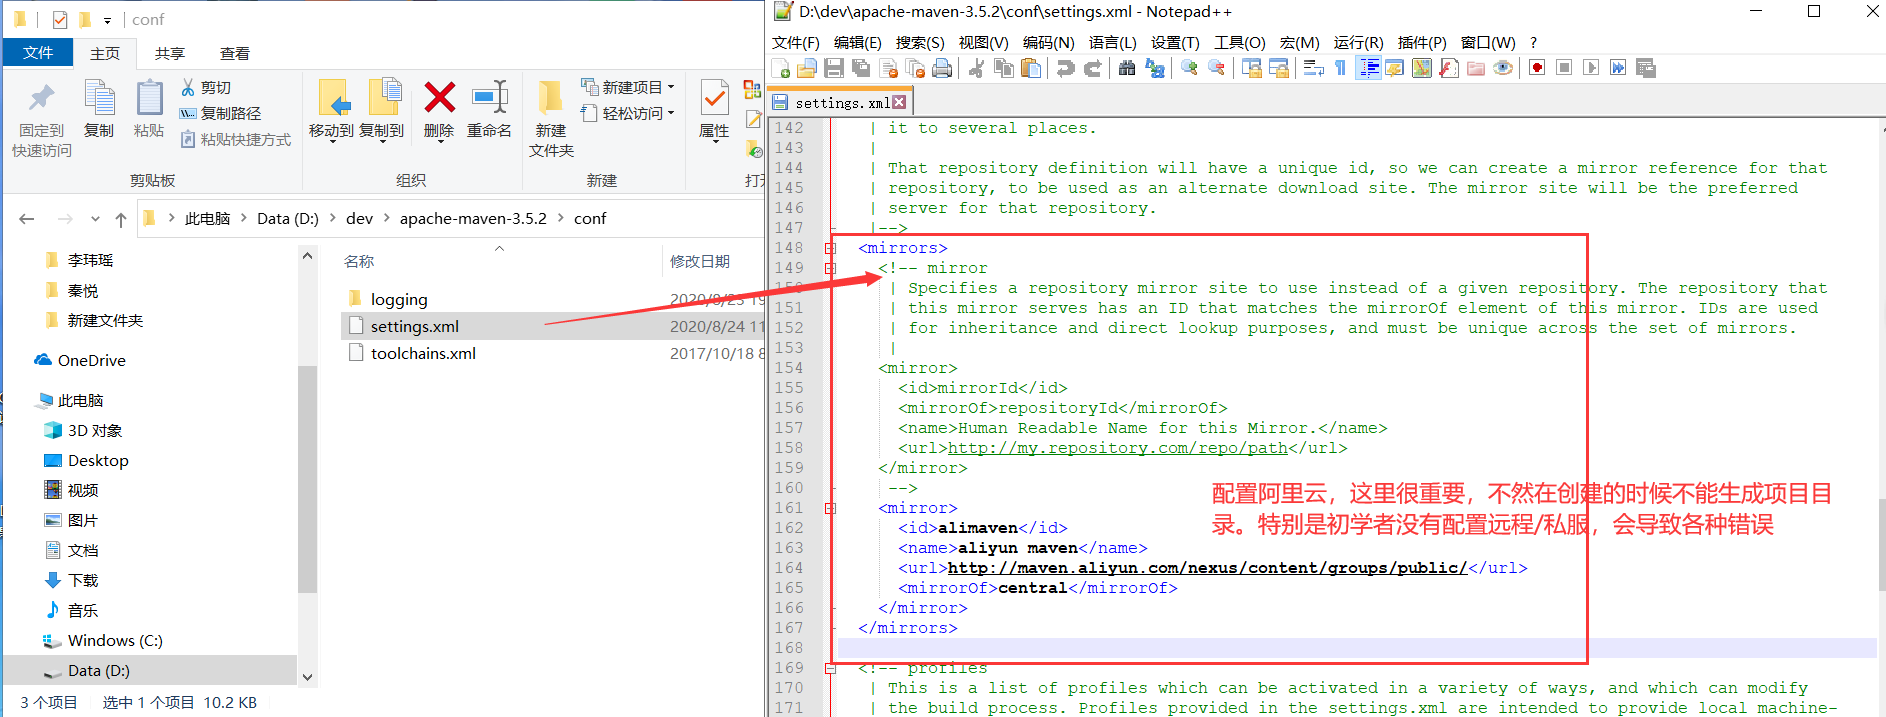1886x717 pixels.
Task: Switch to the 查看 ribbon tab in Explorer
Action: click(x=235, y=53)
